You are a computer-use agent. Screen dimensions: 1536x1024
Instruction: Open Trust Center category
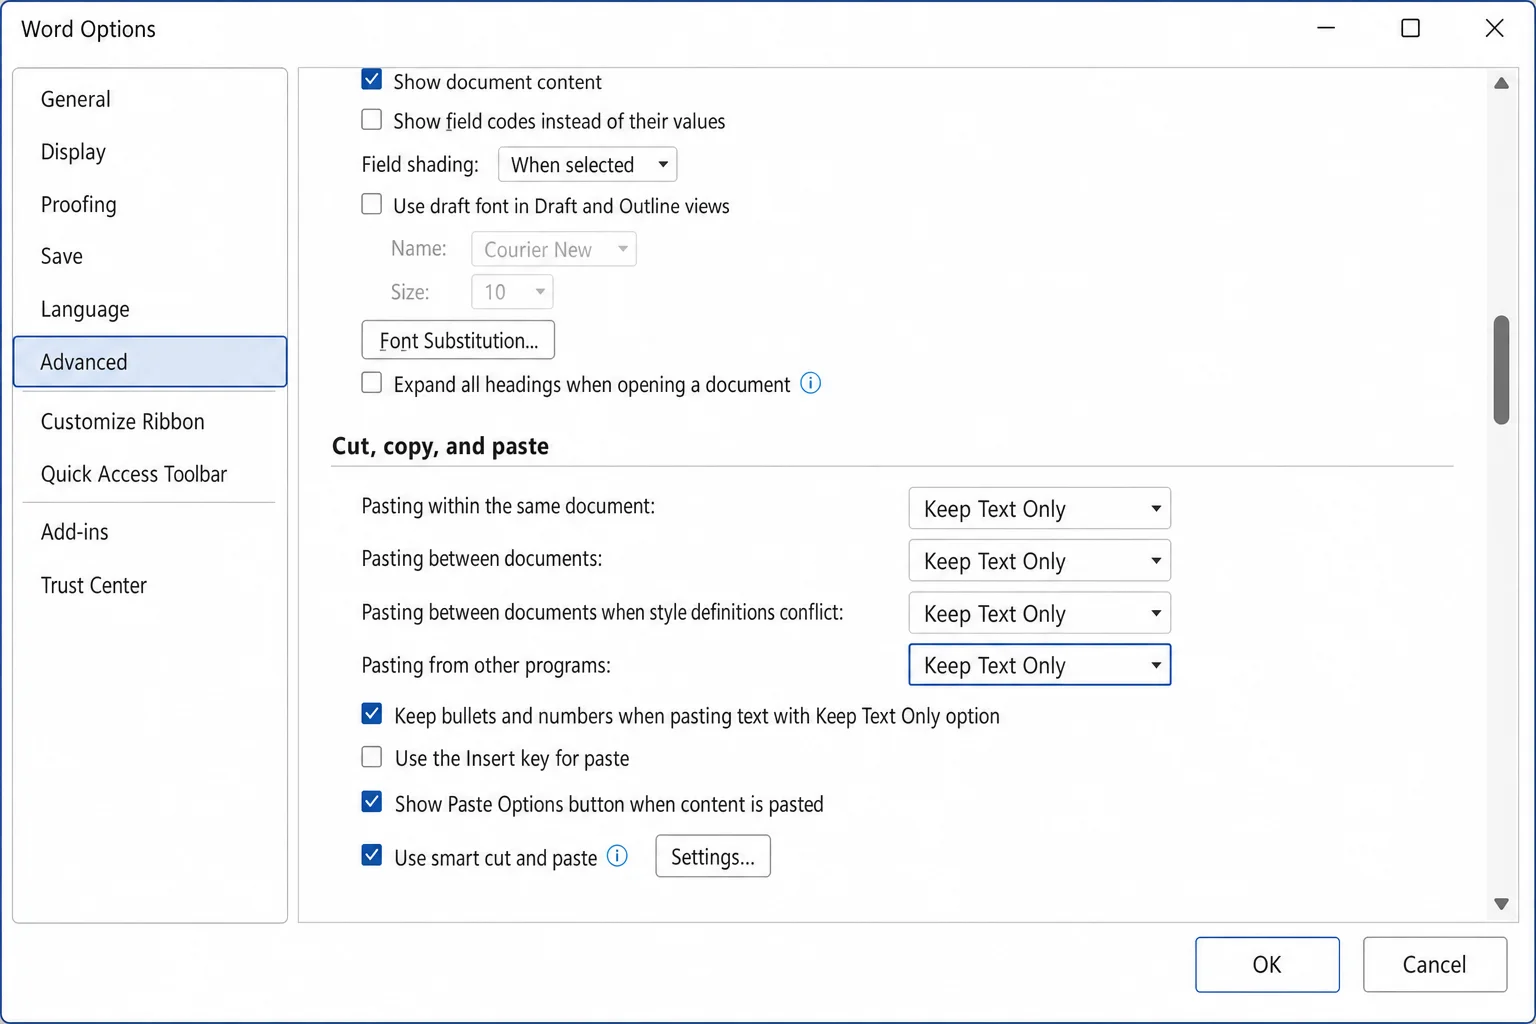point(150,585)
